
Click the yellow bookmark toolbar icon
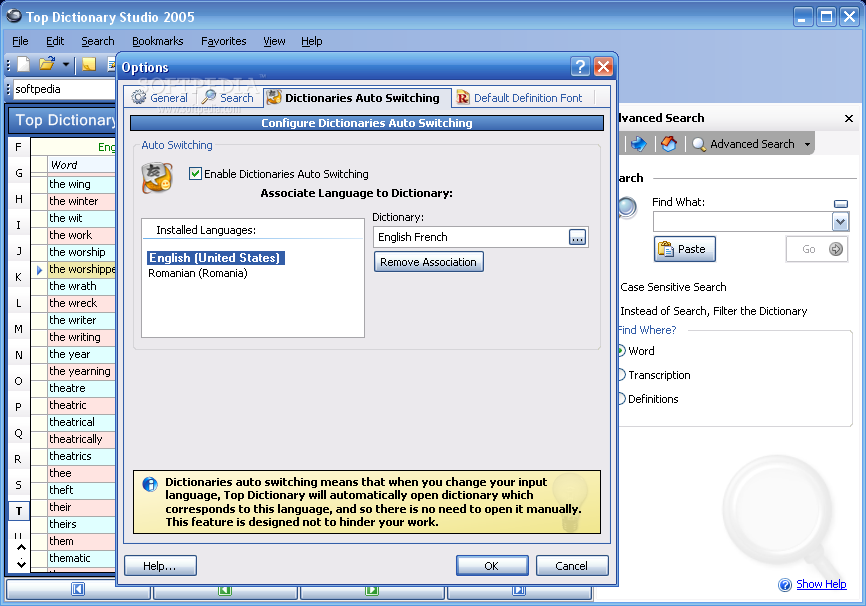pos(89,65)
